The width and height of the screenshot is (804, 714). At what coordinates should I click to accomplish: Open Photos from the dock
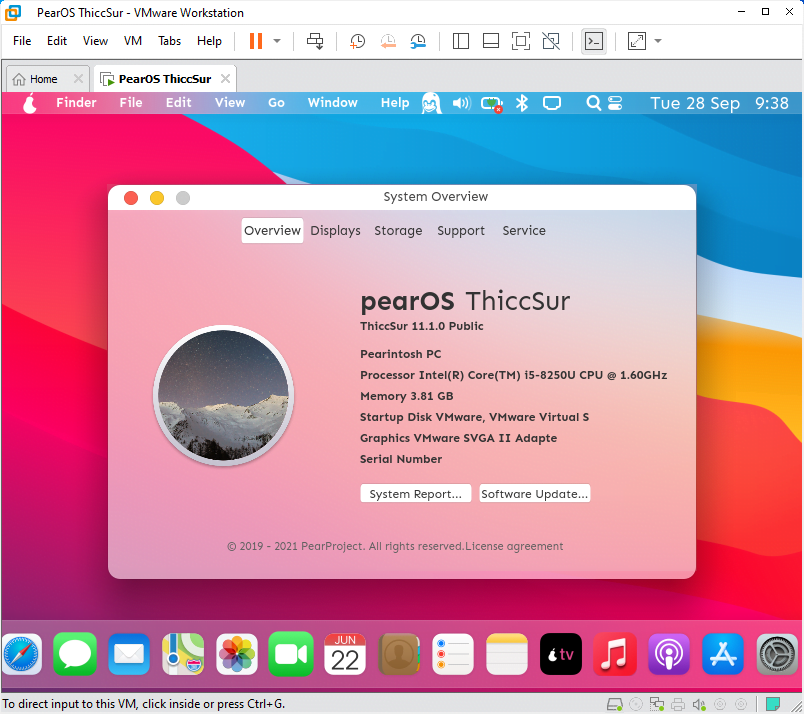coord(237,654)
